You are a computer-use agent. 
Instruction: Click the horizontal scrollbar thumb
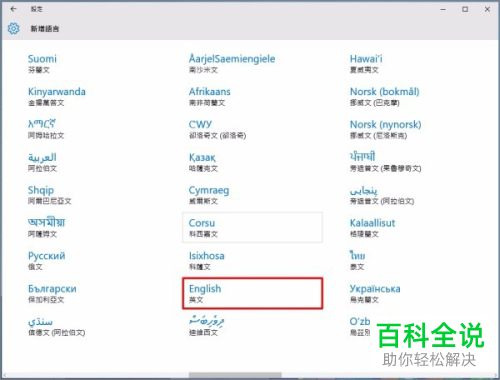[x=235, y=375]
